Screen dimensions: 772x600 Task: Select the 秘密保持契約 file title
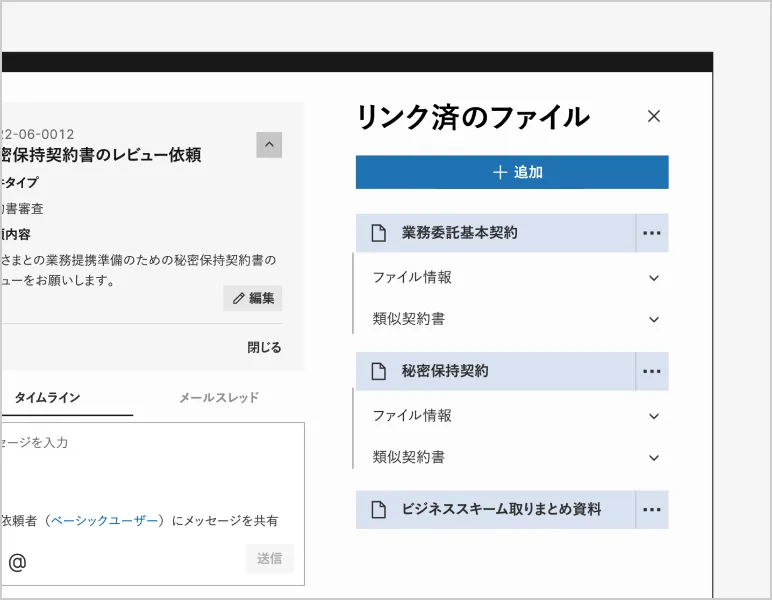pos(445,371)
